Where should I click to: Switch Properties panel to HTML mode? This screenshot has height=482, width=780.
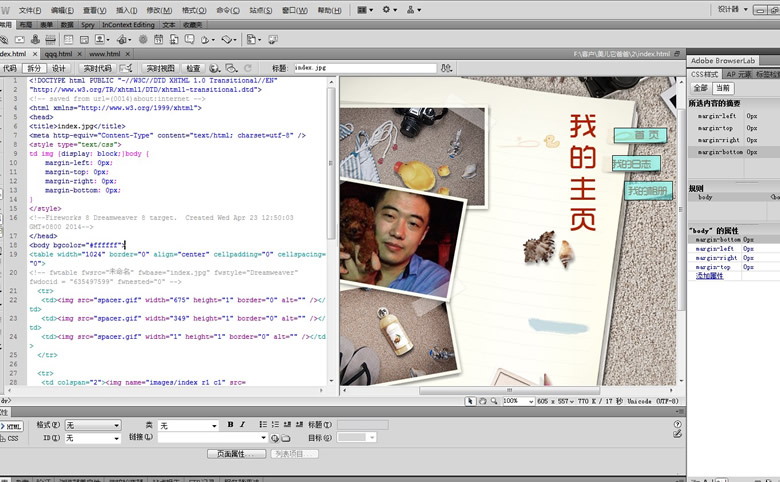pos(12,426)
